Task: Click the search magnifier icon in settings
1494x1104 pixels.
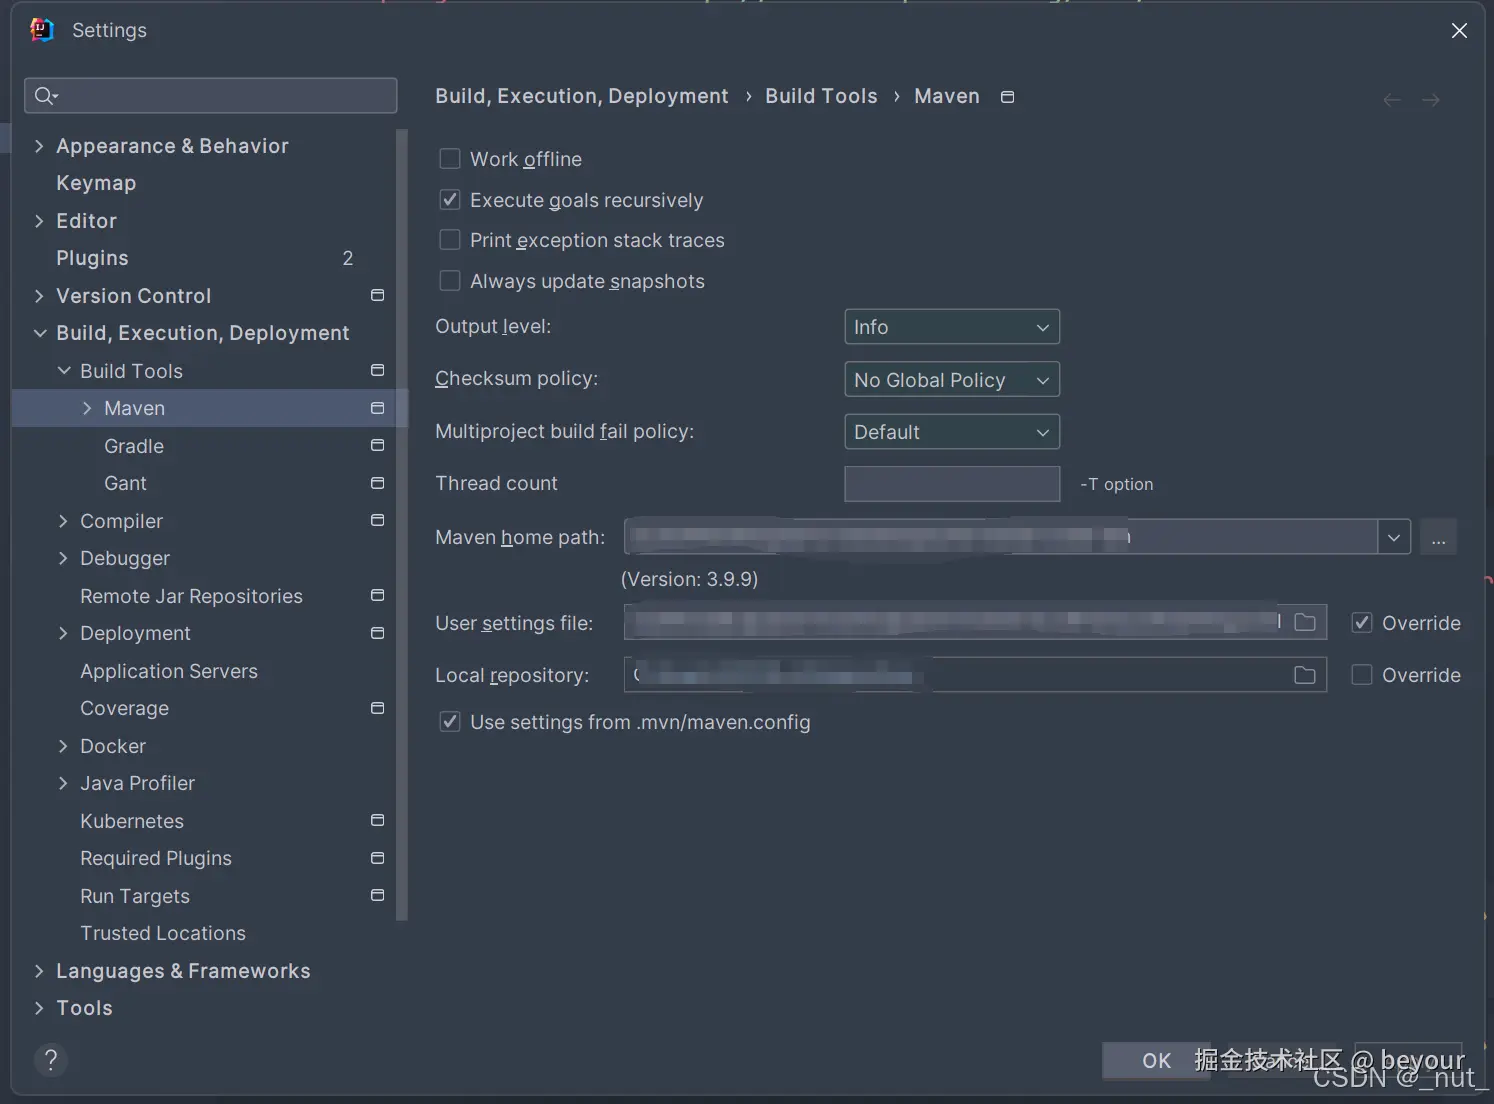Action: tap(46, 96)
